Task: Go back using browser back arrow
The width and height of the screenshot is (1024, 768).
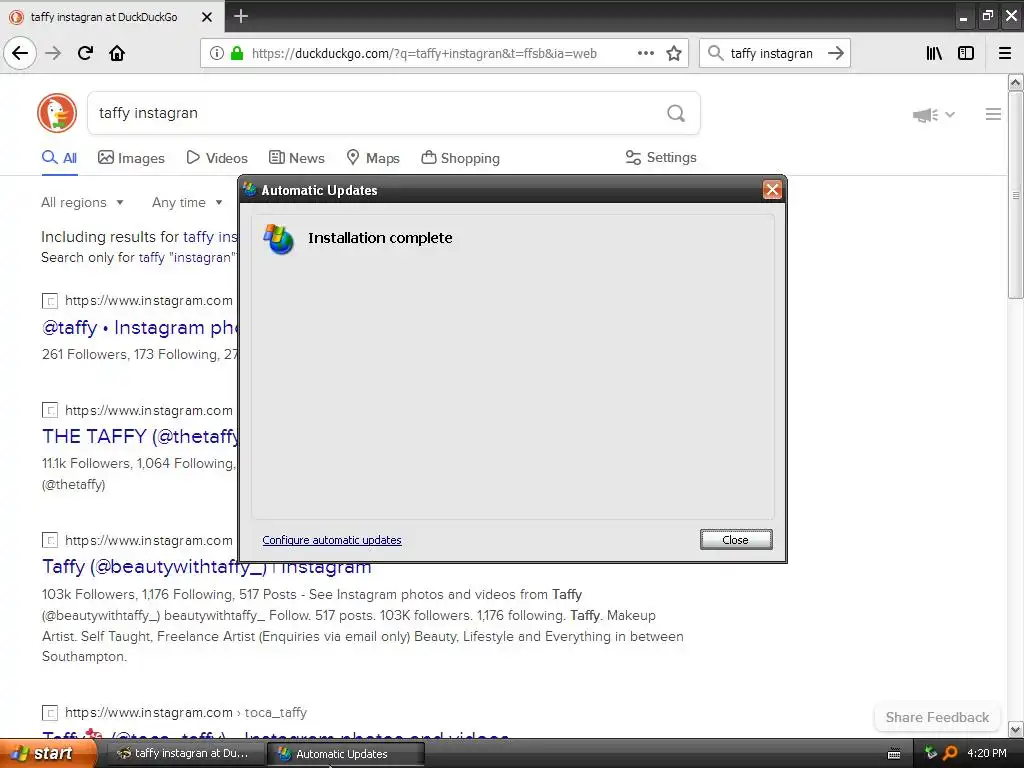Action: tap(20, 53)
